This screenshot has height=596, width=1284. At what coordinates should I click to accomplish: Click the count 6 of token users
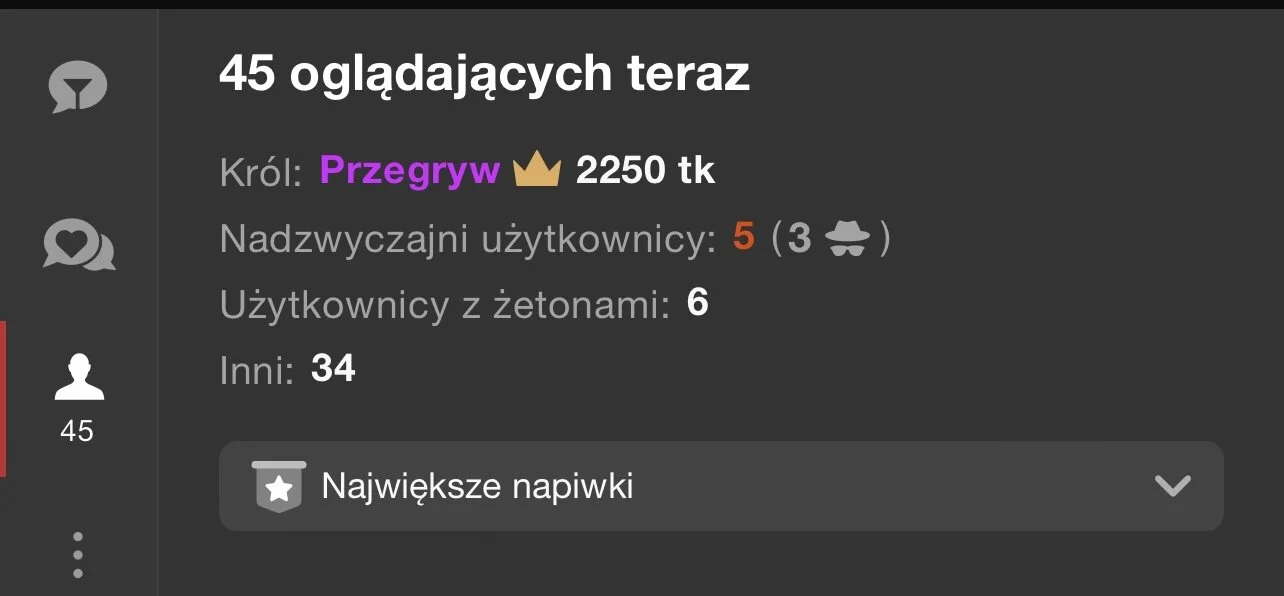[698, 303]
